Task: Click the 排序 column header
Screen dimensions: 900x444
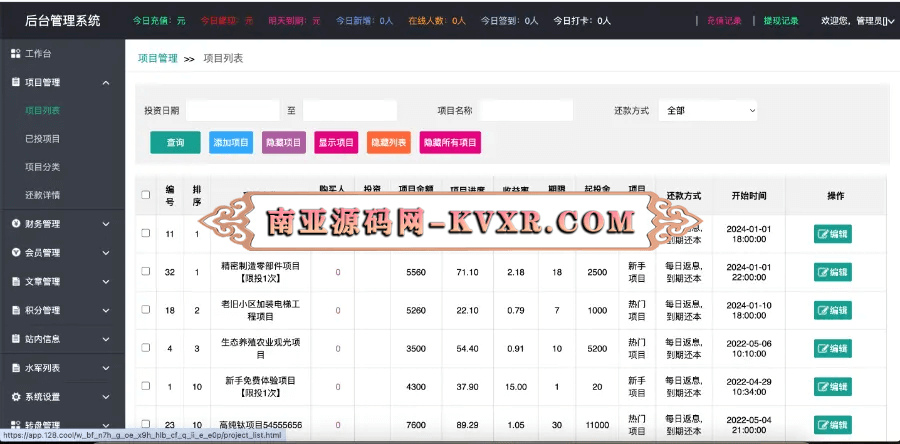Action: click(197, 196)
